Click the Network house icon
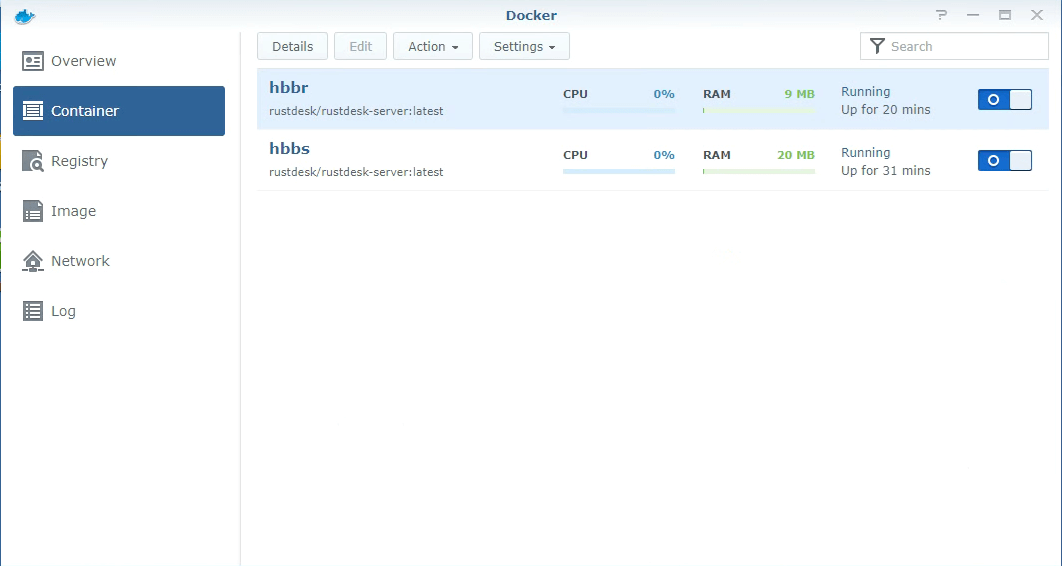This screenshot has height=566, width=1062. coord(33,261)
